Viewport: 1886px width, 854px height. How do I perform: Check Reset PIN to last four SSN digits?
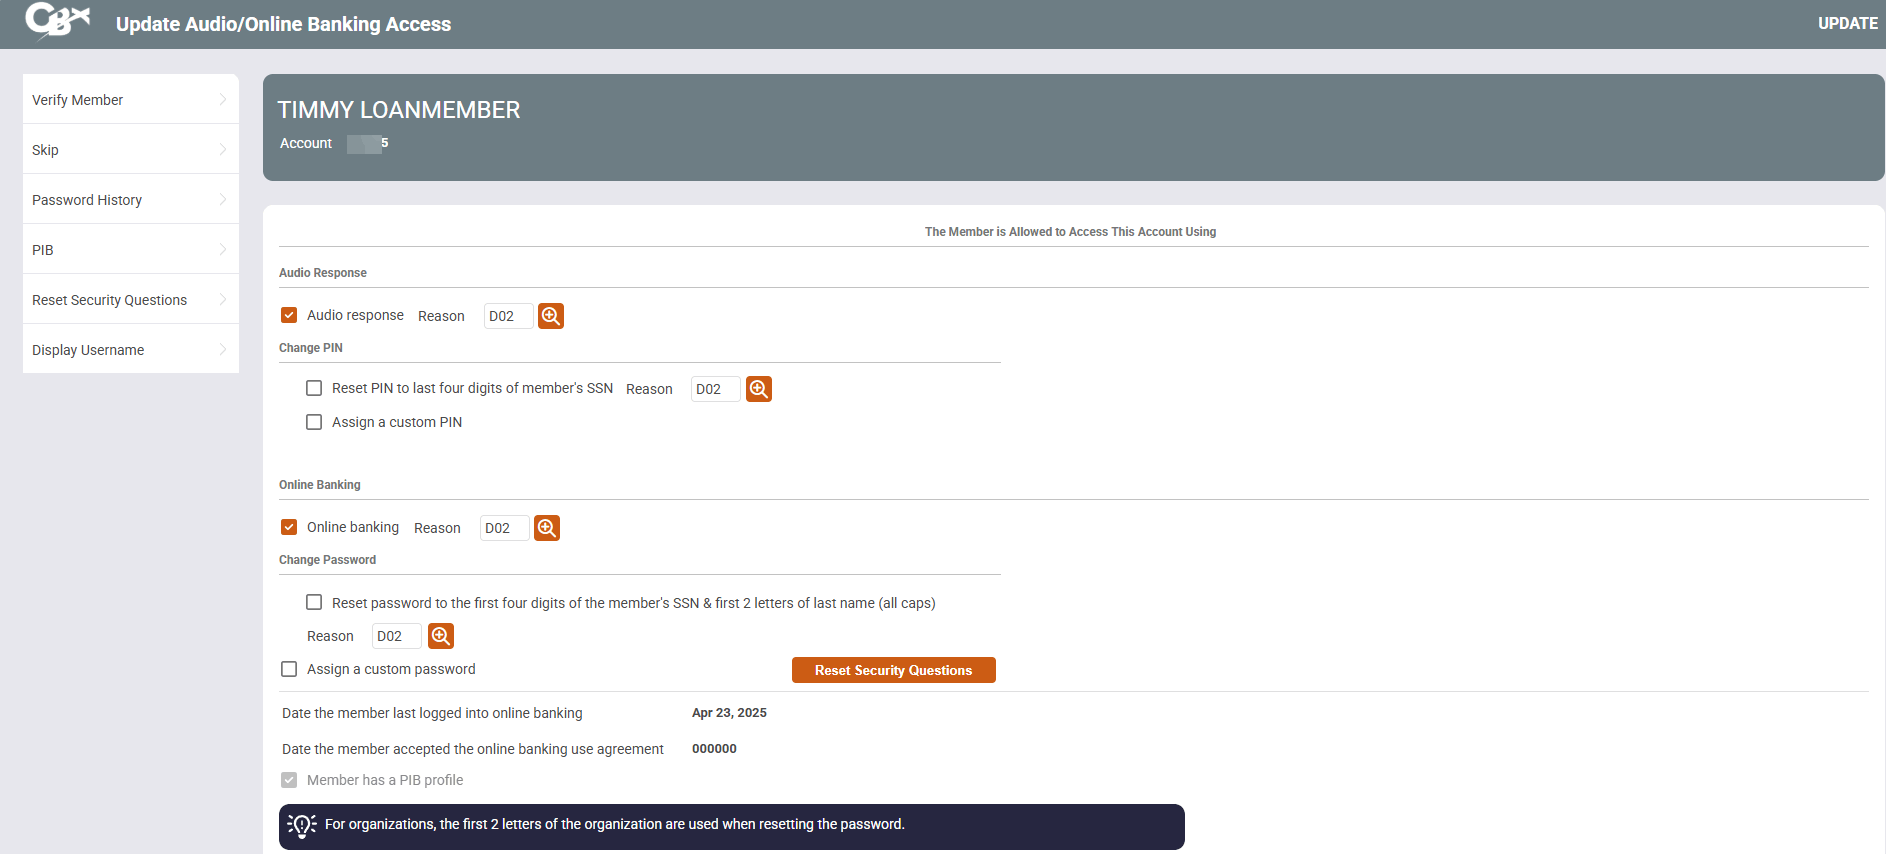[314, 388]
